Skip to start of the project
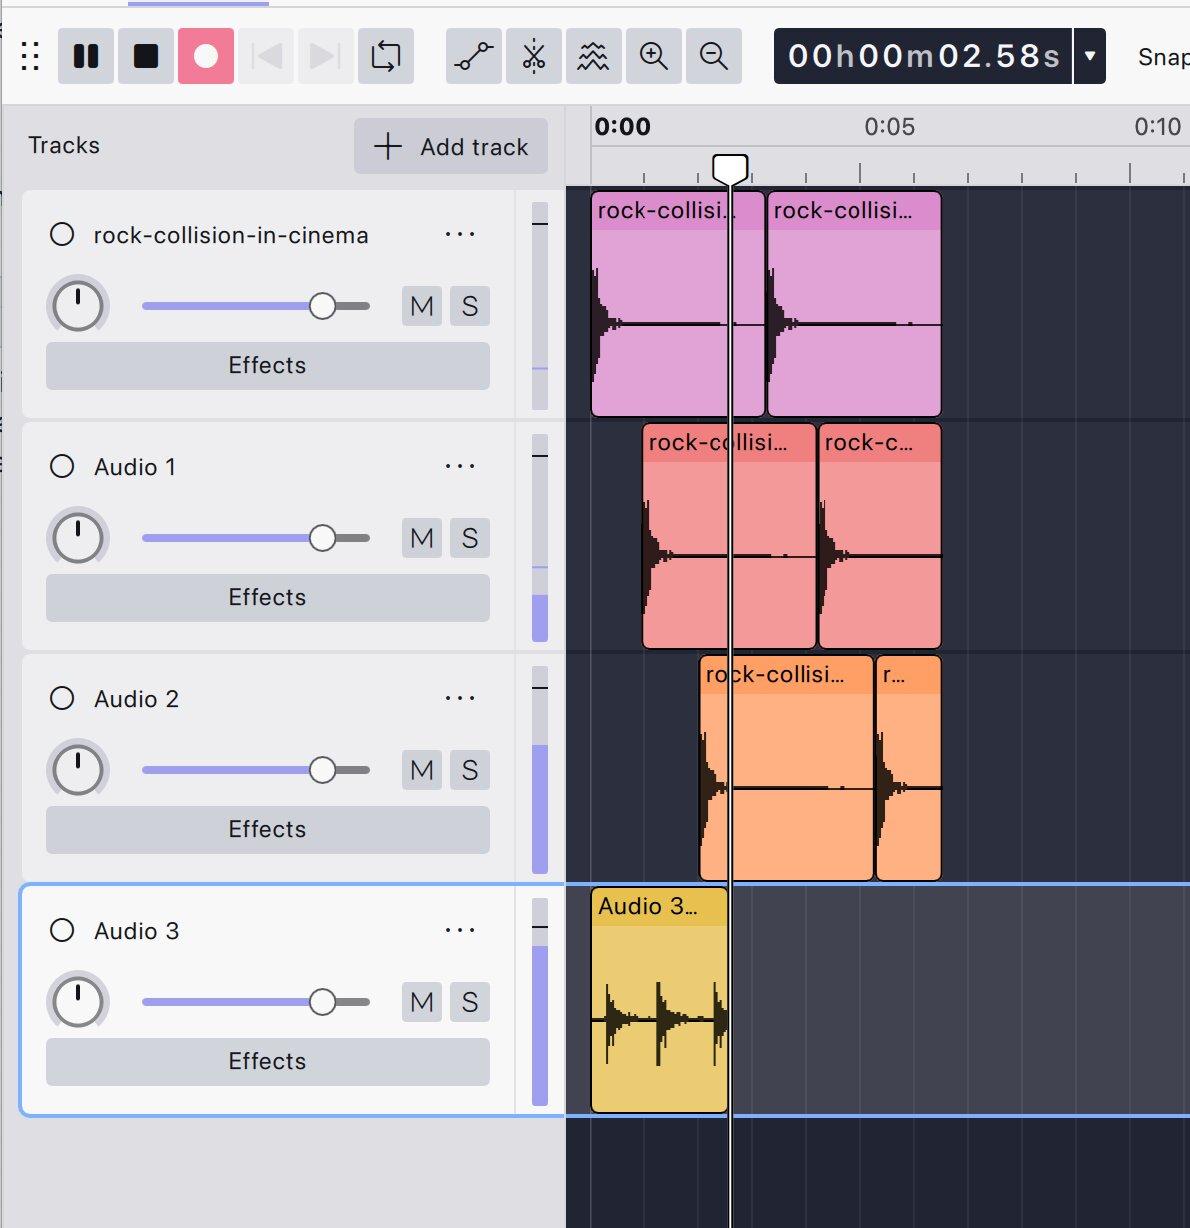This screenshot has width=1190, height=1228. click(266, 56)
